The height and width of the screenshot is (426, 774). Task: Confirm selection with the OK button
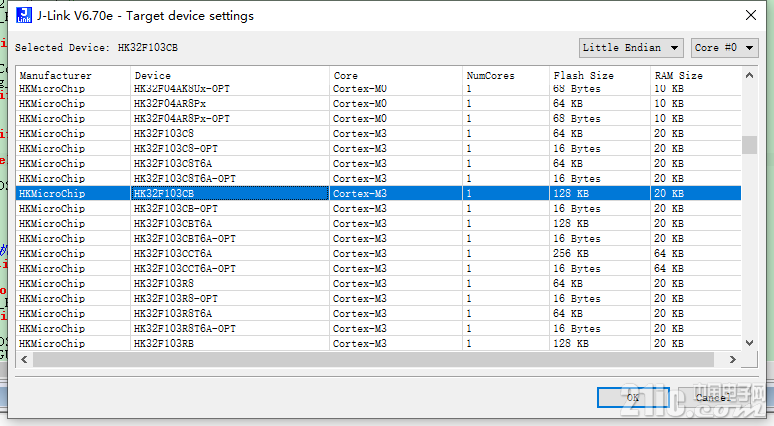click(x=633, y=397)
